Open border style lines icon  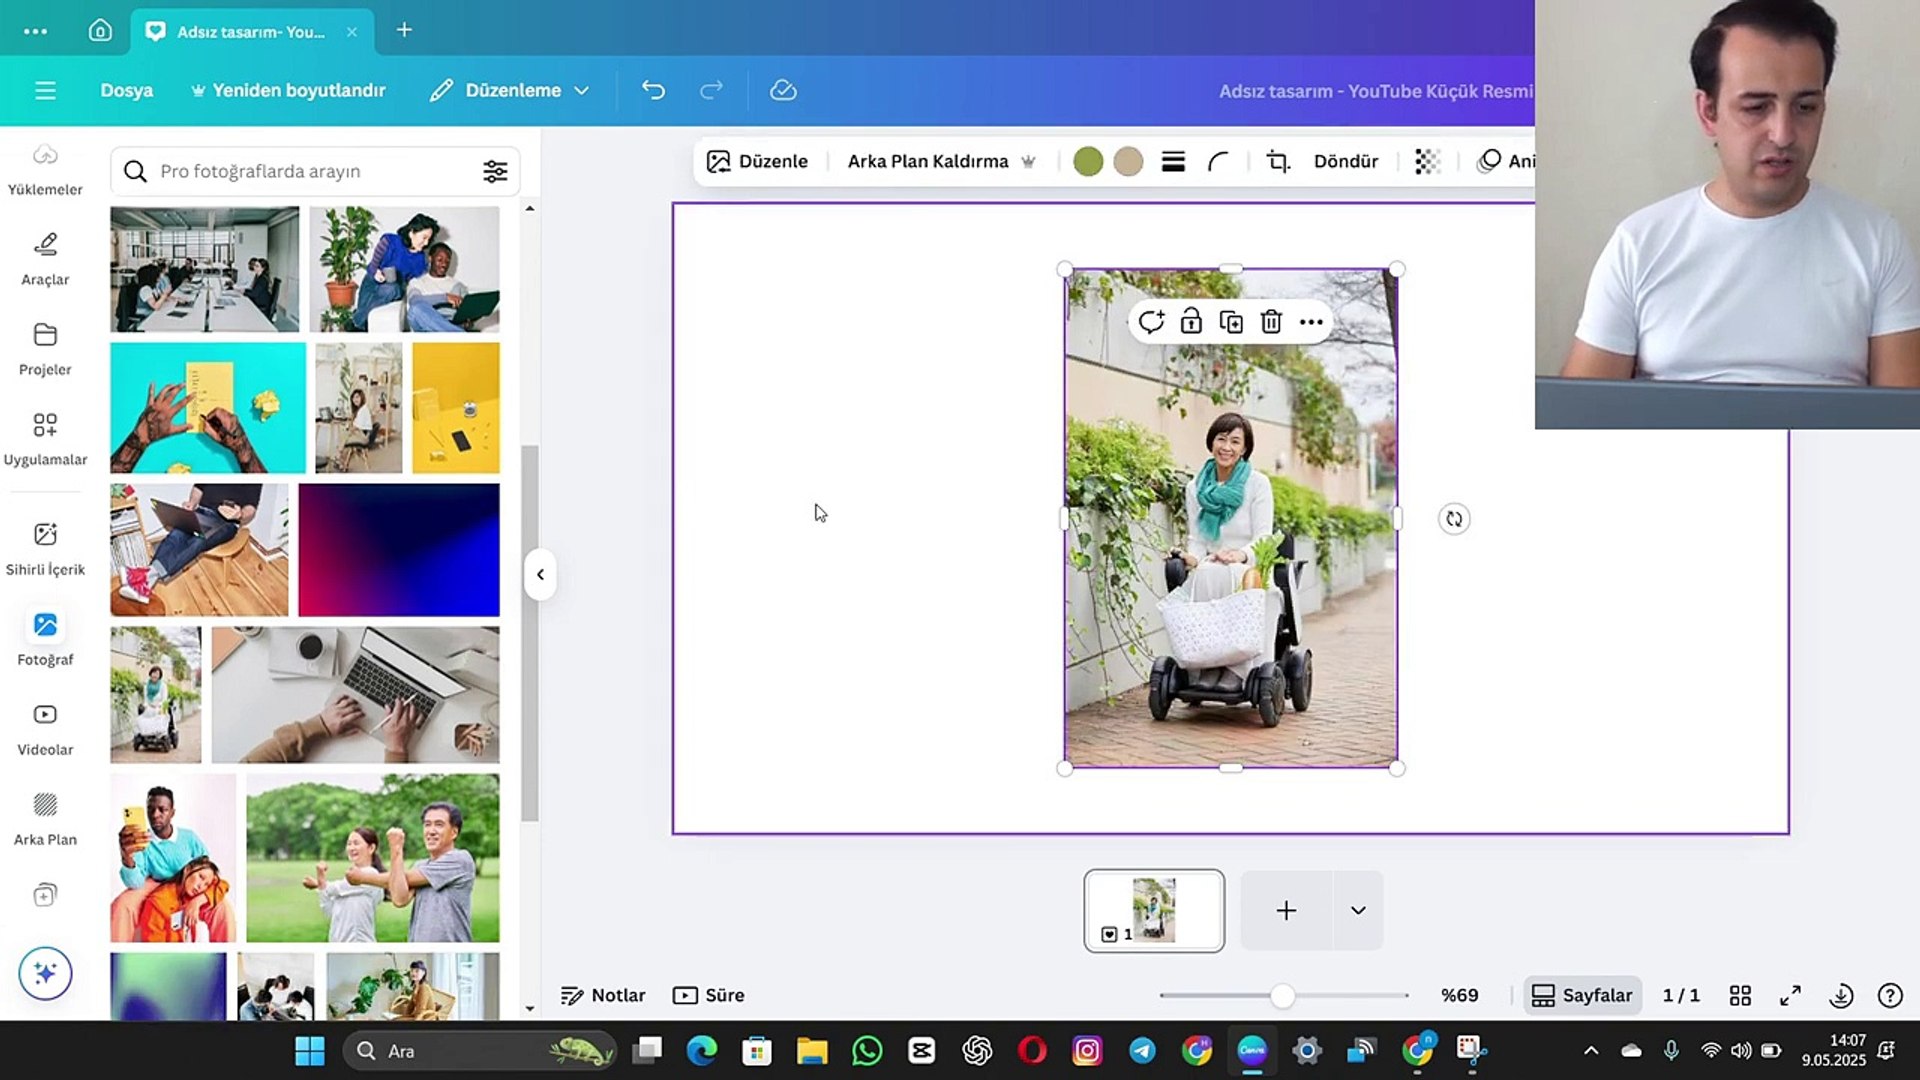[1173, 161]
